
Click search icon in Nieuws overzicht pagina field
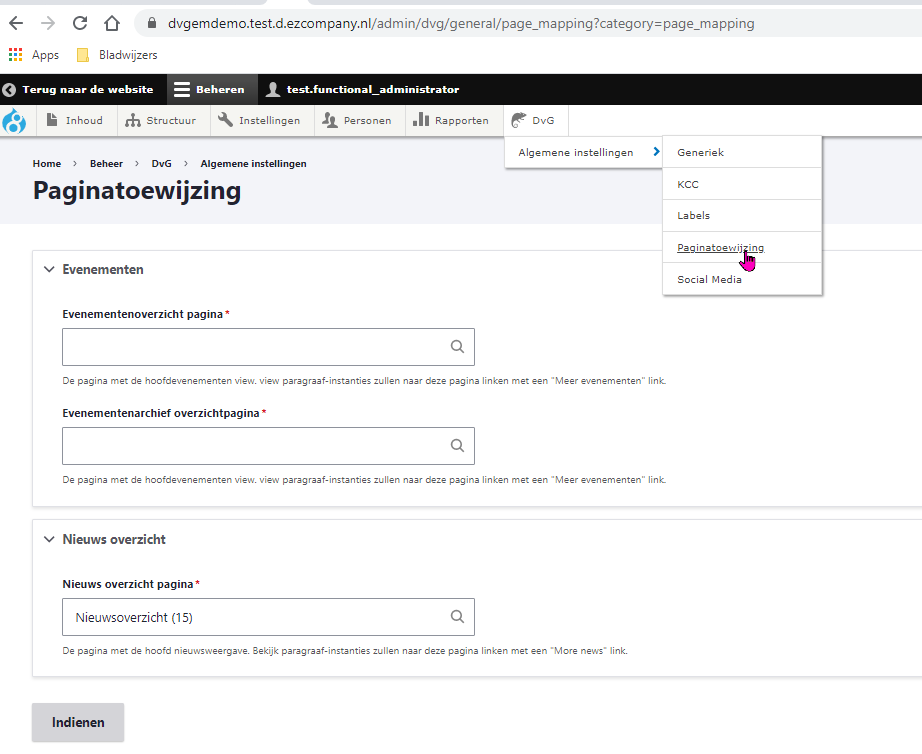point(457,617)
